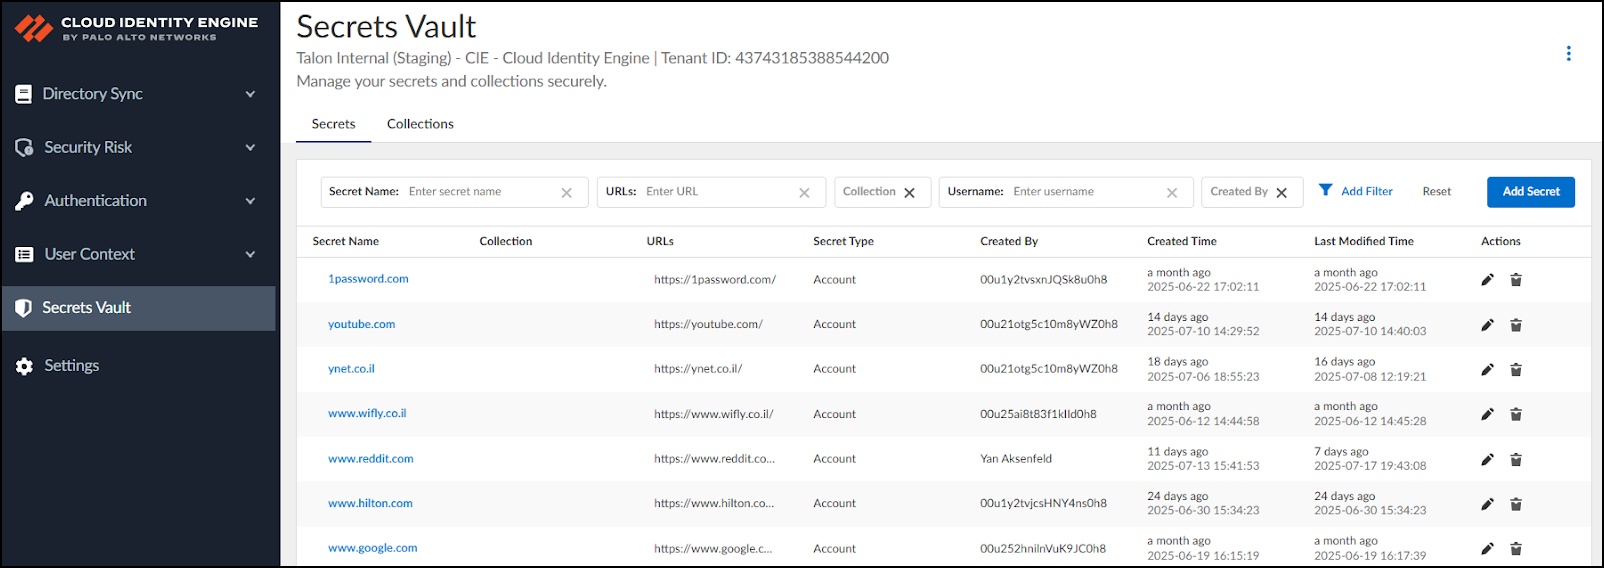Click the Add Secret button

coord(1530,192)
